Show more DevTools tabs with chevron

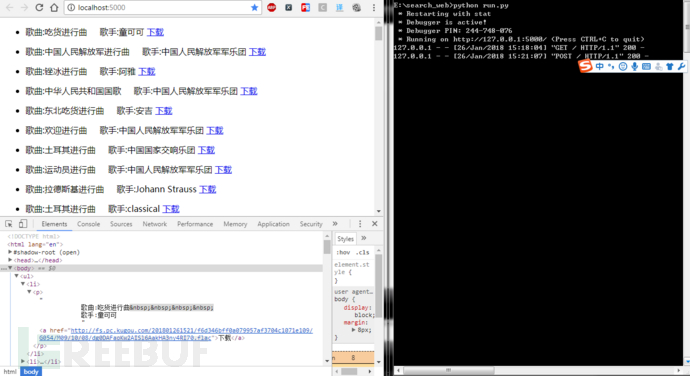(335, 224)
